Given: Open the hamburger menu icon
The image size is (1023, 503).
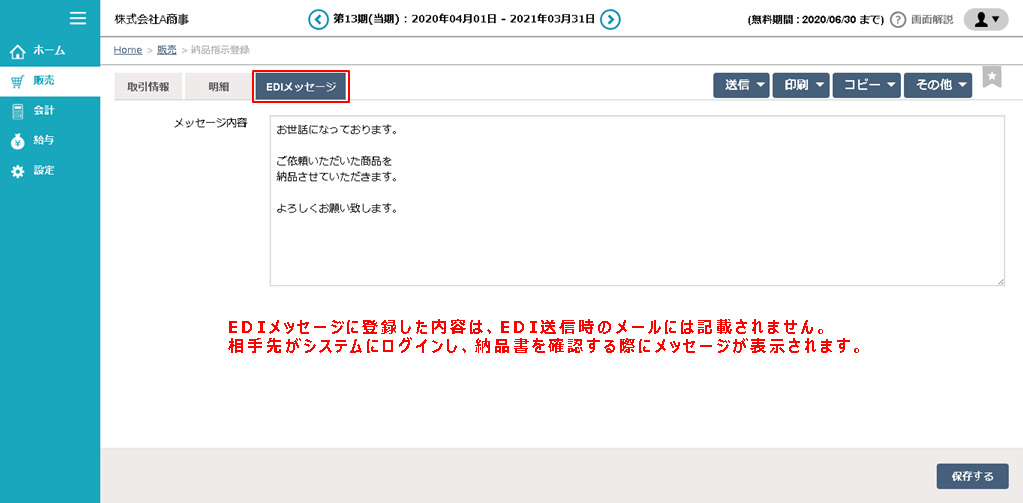Looking at the screenshot, I should click(x=78, y=17).
